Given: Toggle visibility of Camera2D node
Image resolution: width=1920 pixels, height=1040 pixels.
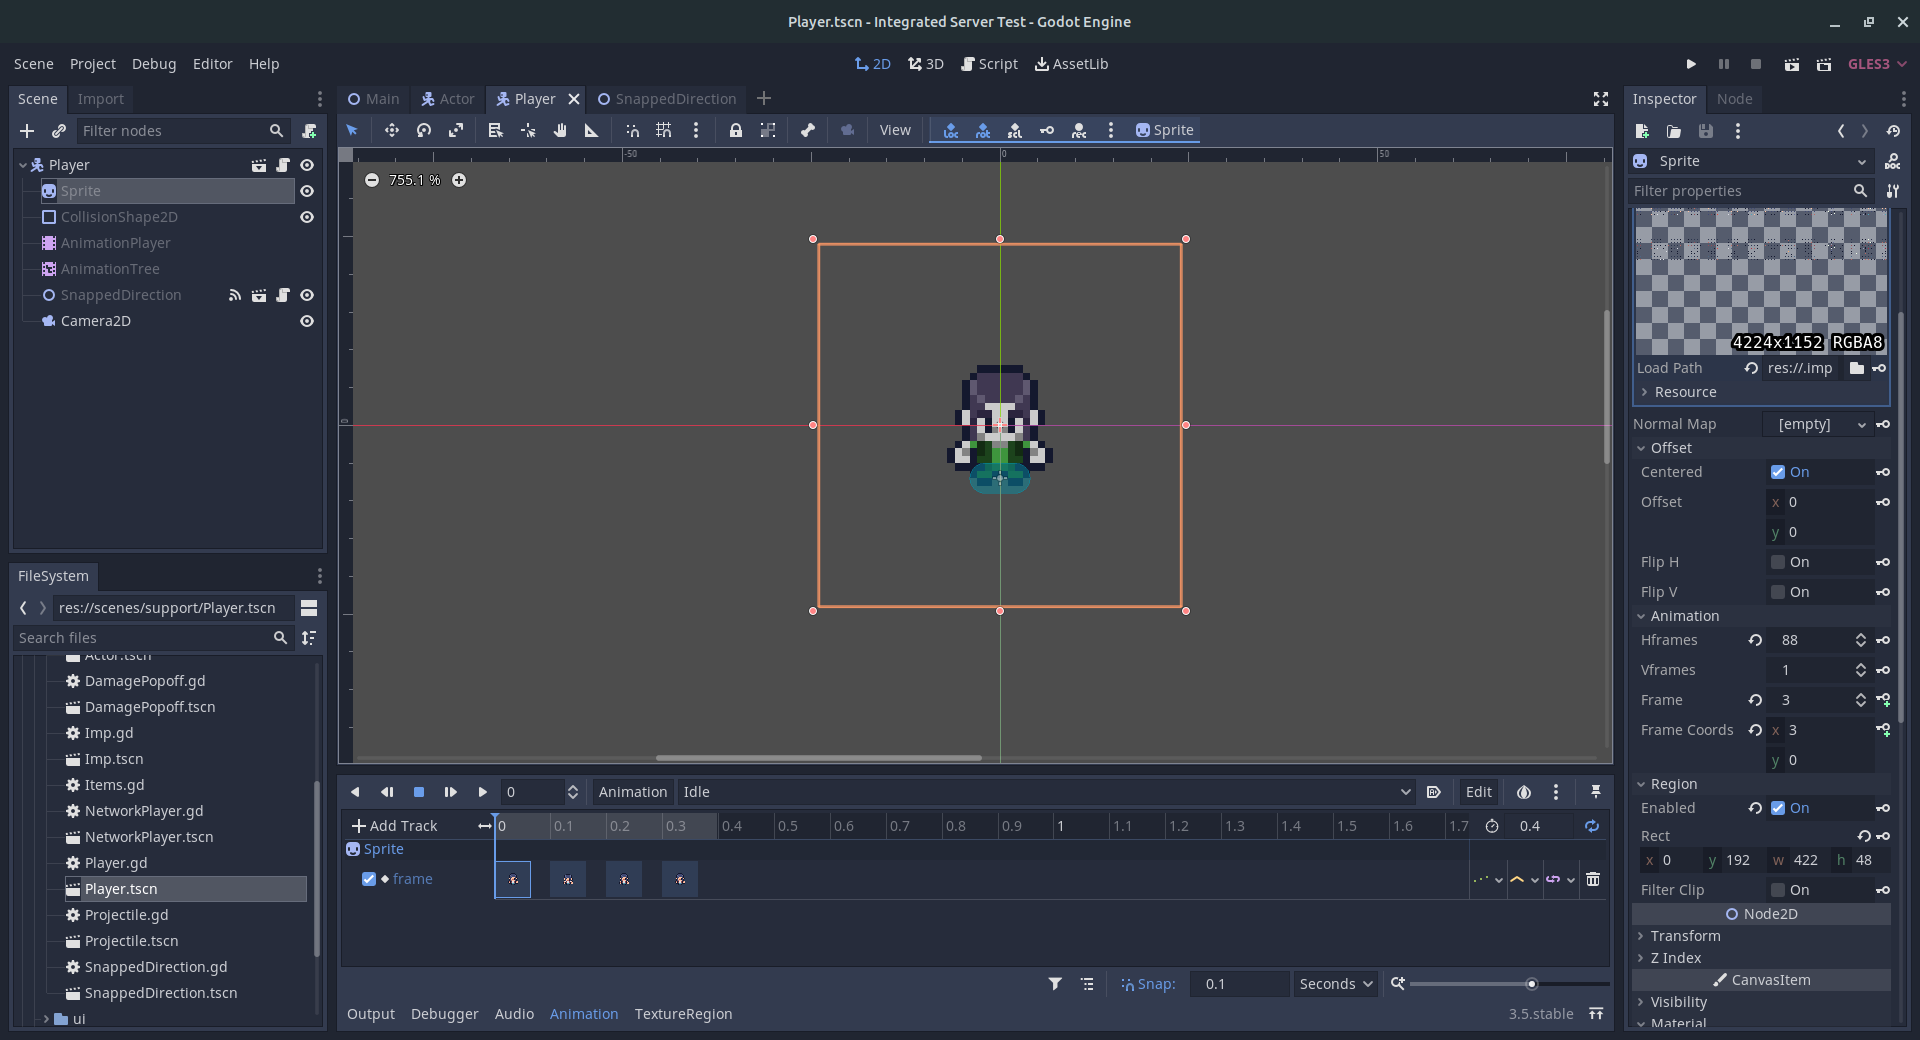Looking at the screenshot, I should pyautogui.click(x=307, y=321).
